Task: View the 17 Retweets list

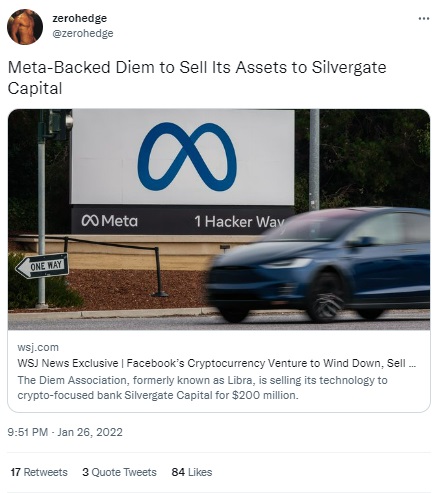Action: click(x=39, y=472)
